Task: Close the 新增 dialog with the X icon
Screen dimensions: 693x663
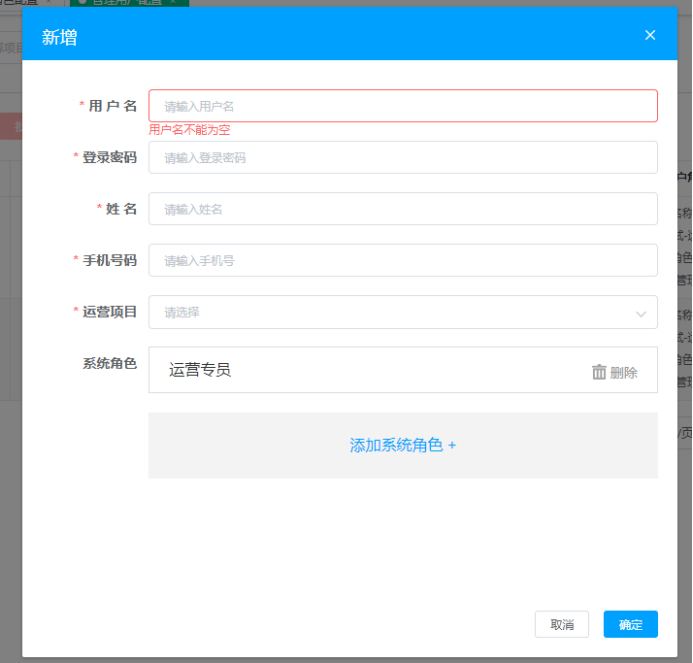Action: (650, 35)
